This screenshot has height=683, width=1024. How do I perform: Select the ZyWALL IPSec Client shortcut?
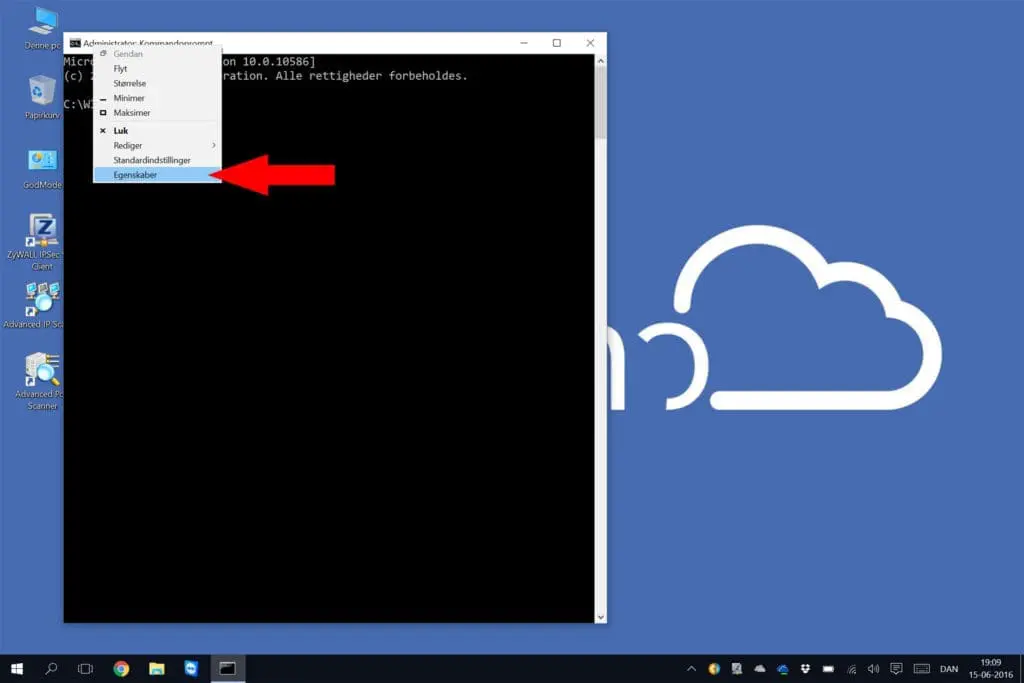(x=42, y=231)
